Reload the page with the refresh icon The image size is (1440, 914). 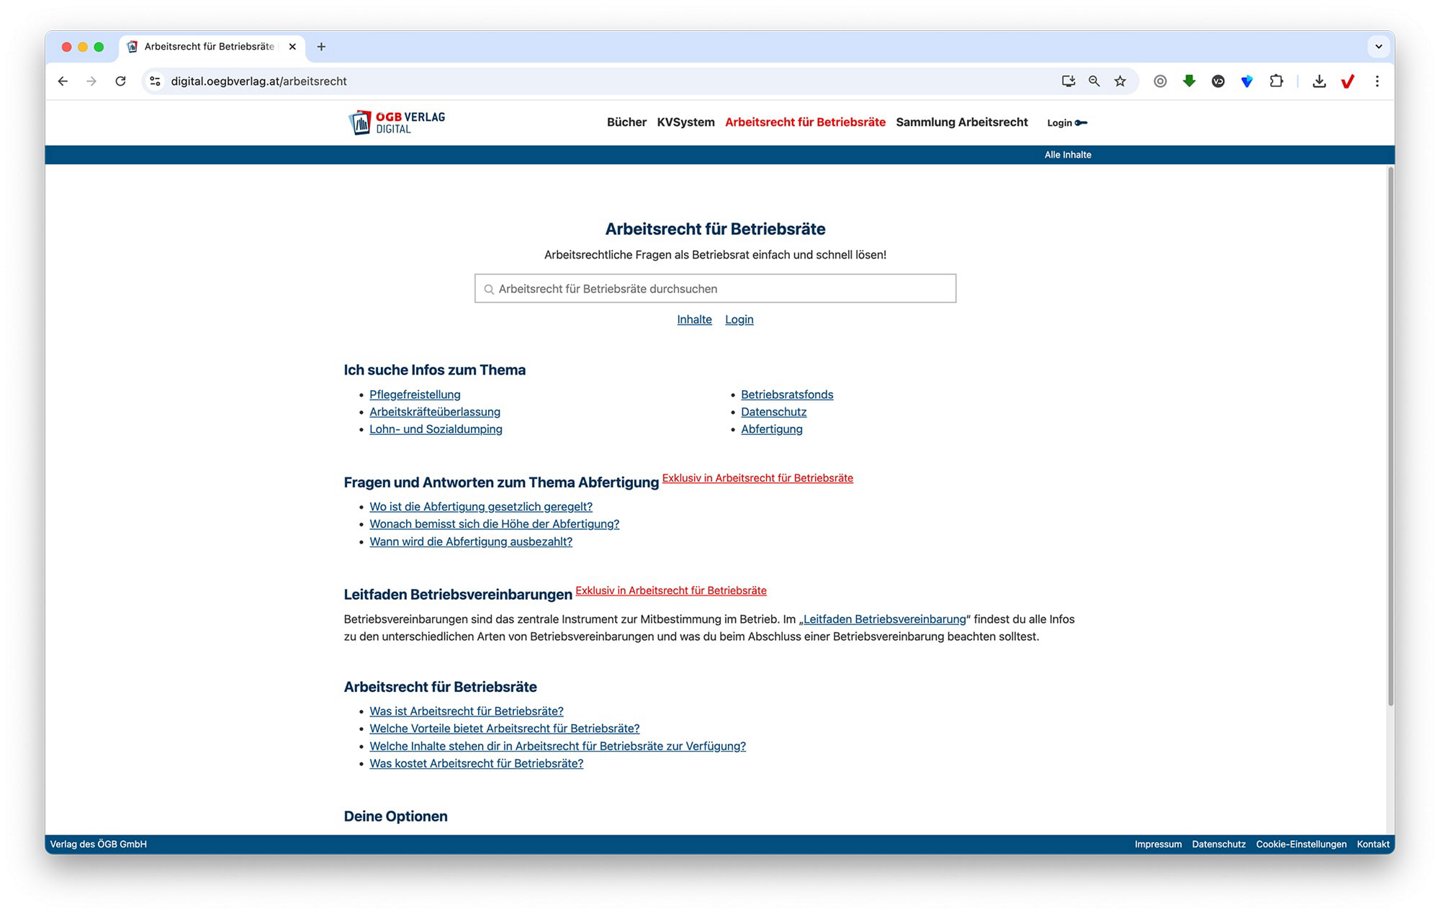(120, 81)
